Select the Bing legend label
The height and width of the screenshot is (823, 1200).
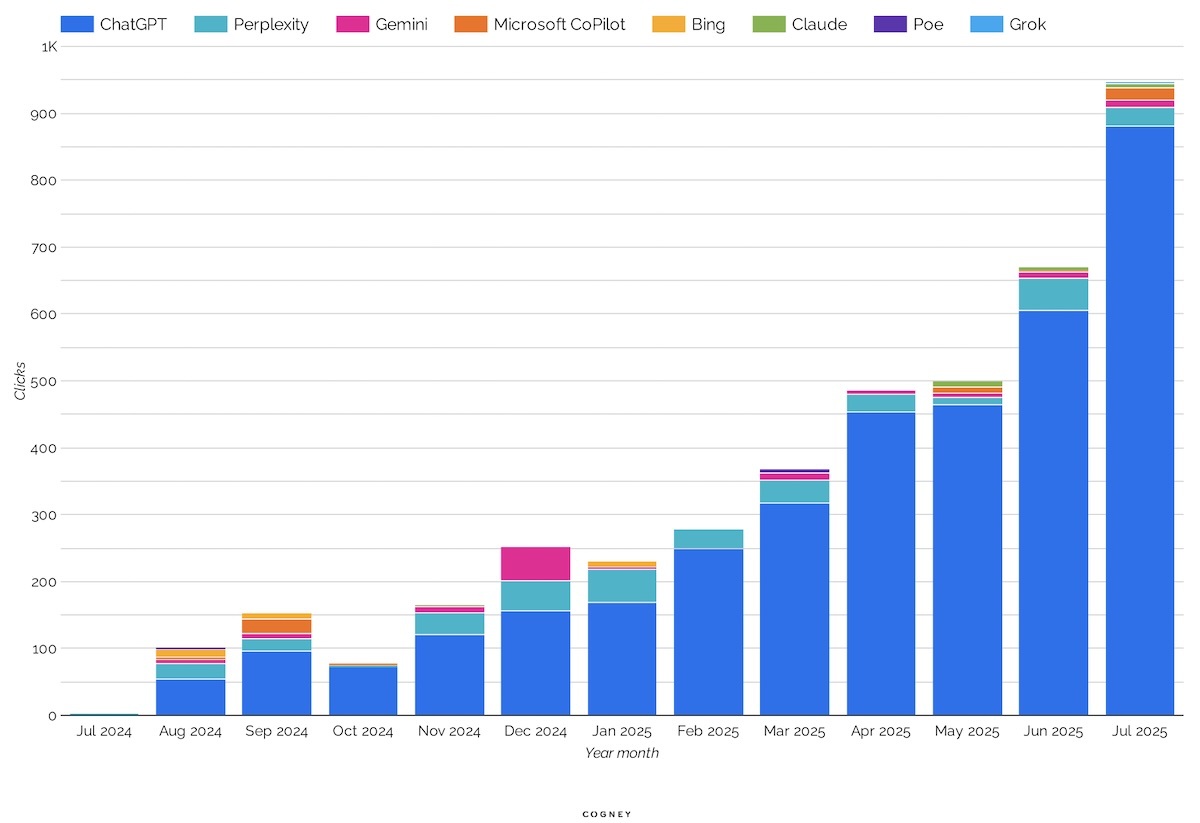pos(708,25)
